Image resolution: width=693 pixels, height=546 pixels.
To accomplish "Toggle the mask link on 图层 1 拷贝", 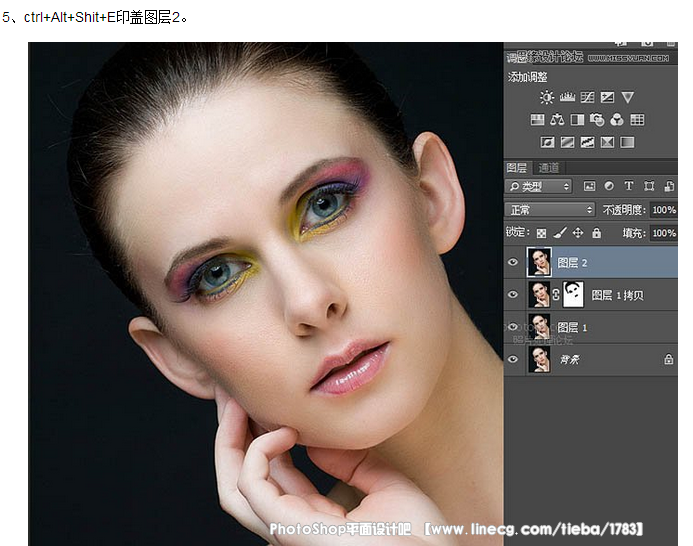I will [556, 294].
